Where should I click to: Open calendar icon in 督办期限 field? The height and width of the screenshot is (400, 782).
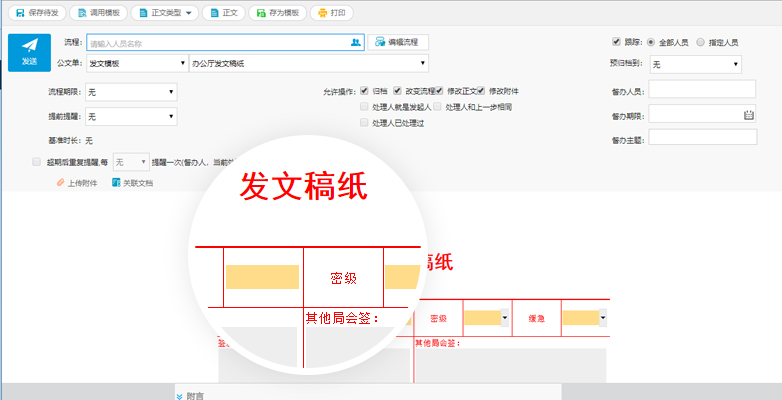748,115
